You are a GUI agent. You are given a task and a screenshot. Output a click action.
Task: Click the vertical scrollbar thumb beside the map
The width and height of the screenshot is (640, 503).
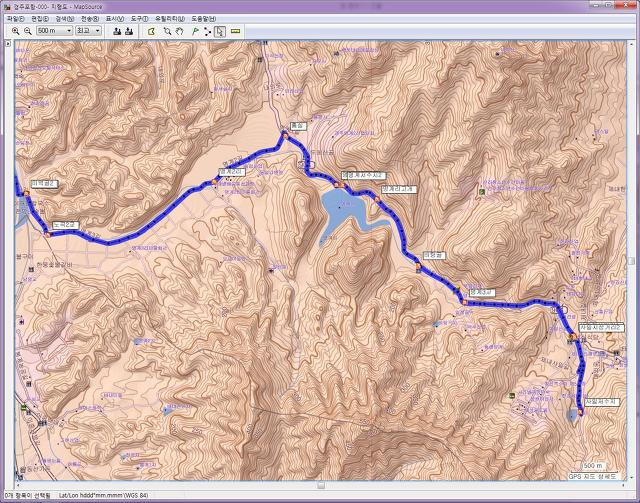(631, 261)
